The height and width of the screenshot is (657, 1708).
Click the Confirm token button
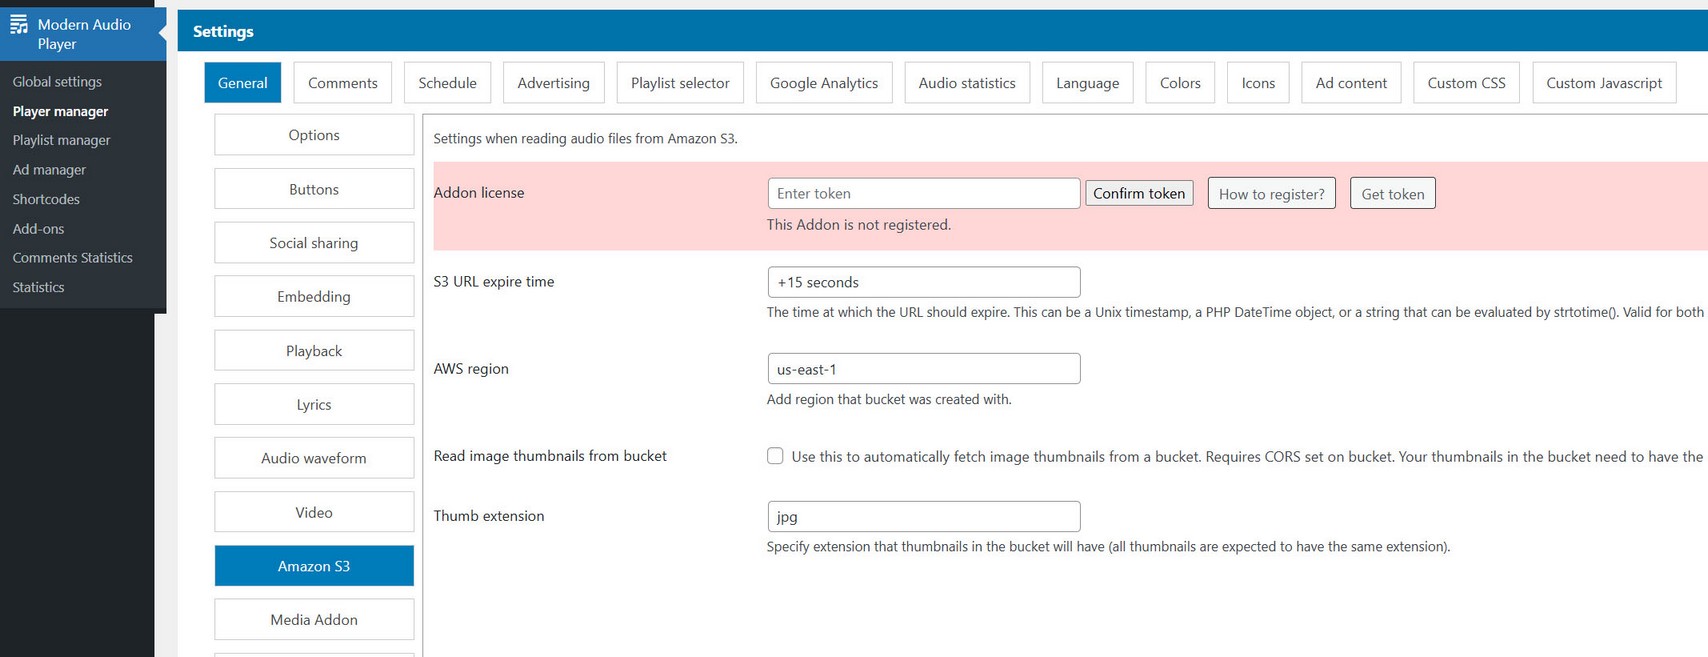coord(1139,193)
